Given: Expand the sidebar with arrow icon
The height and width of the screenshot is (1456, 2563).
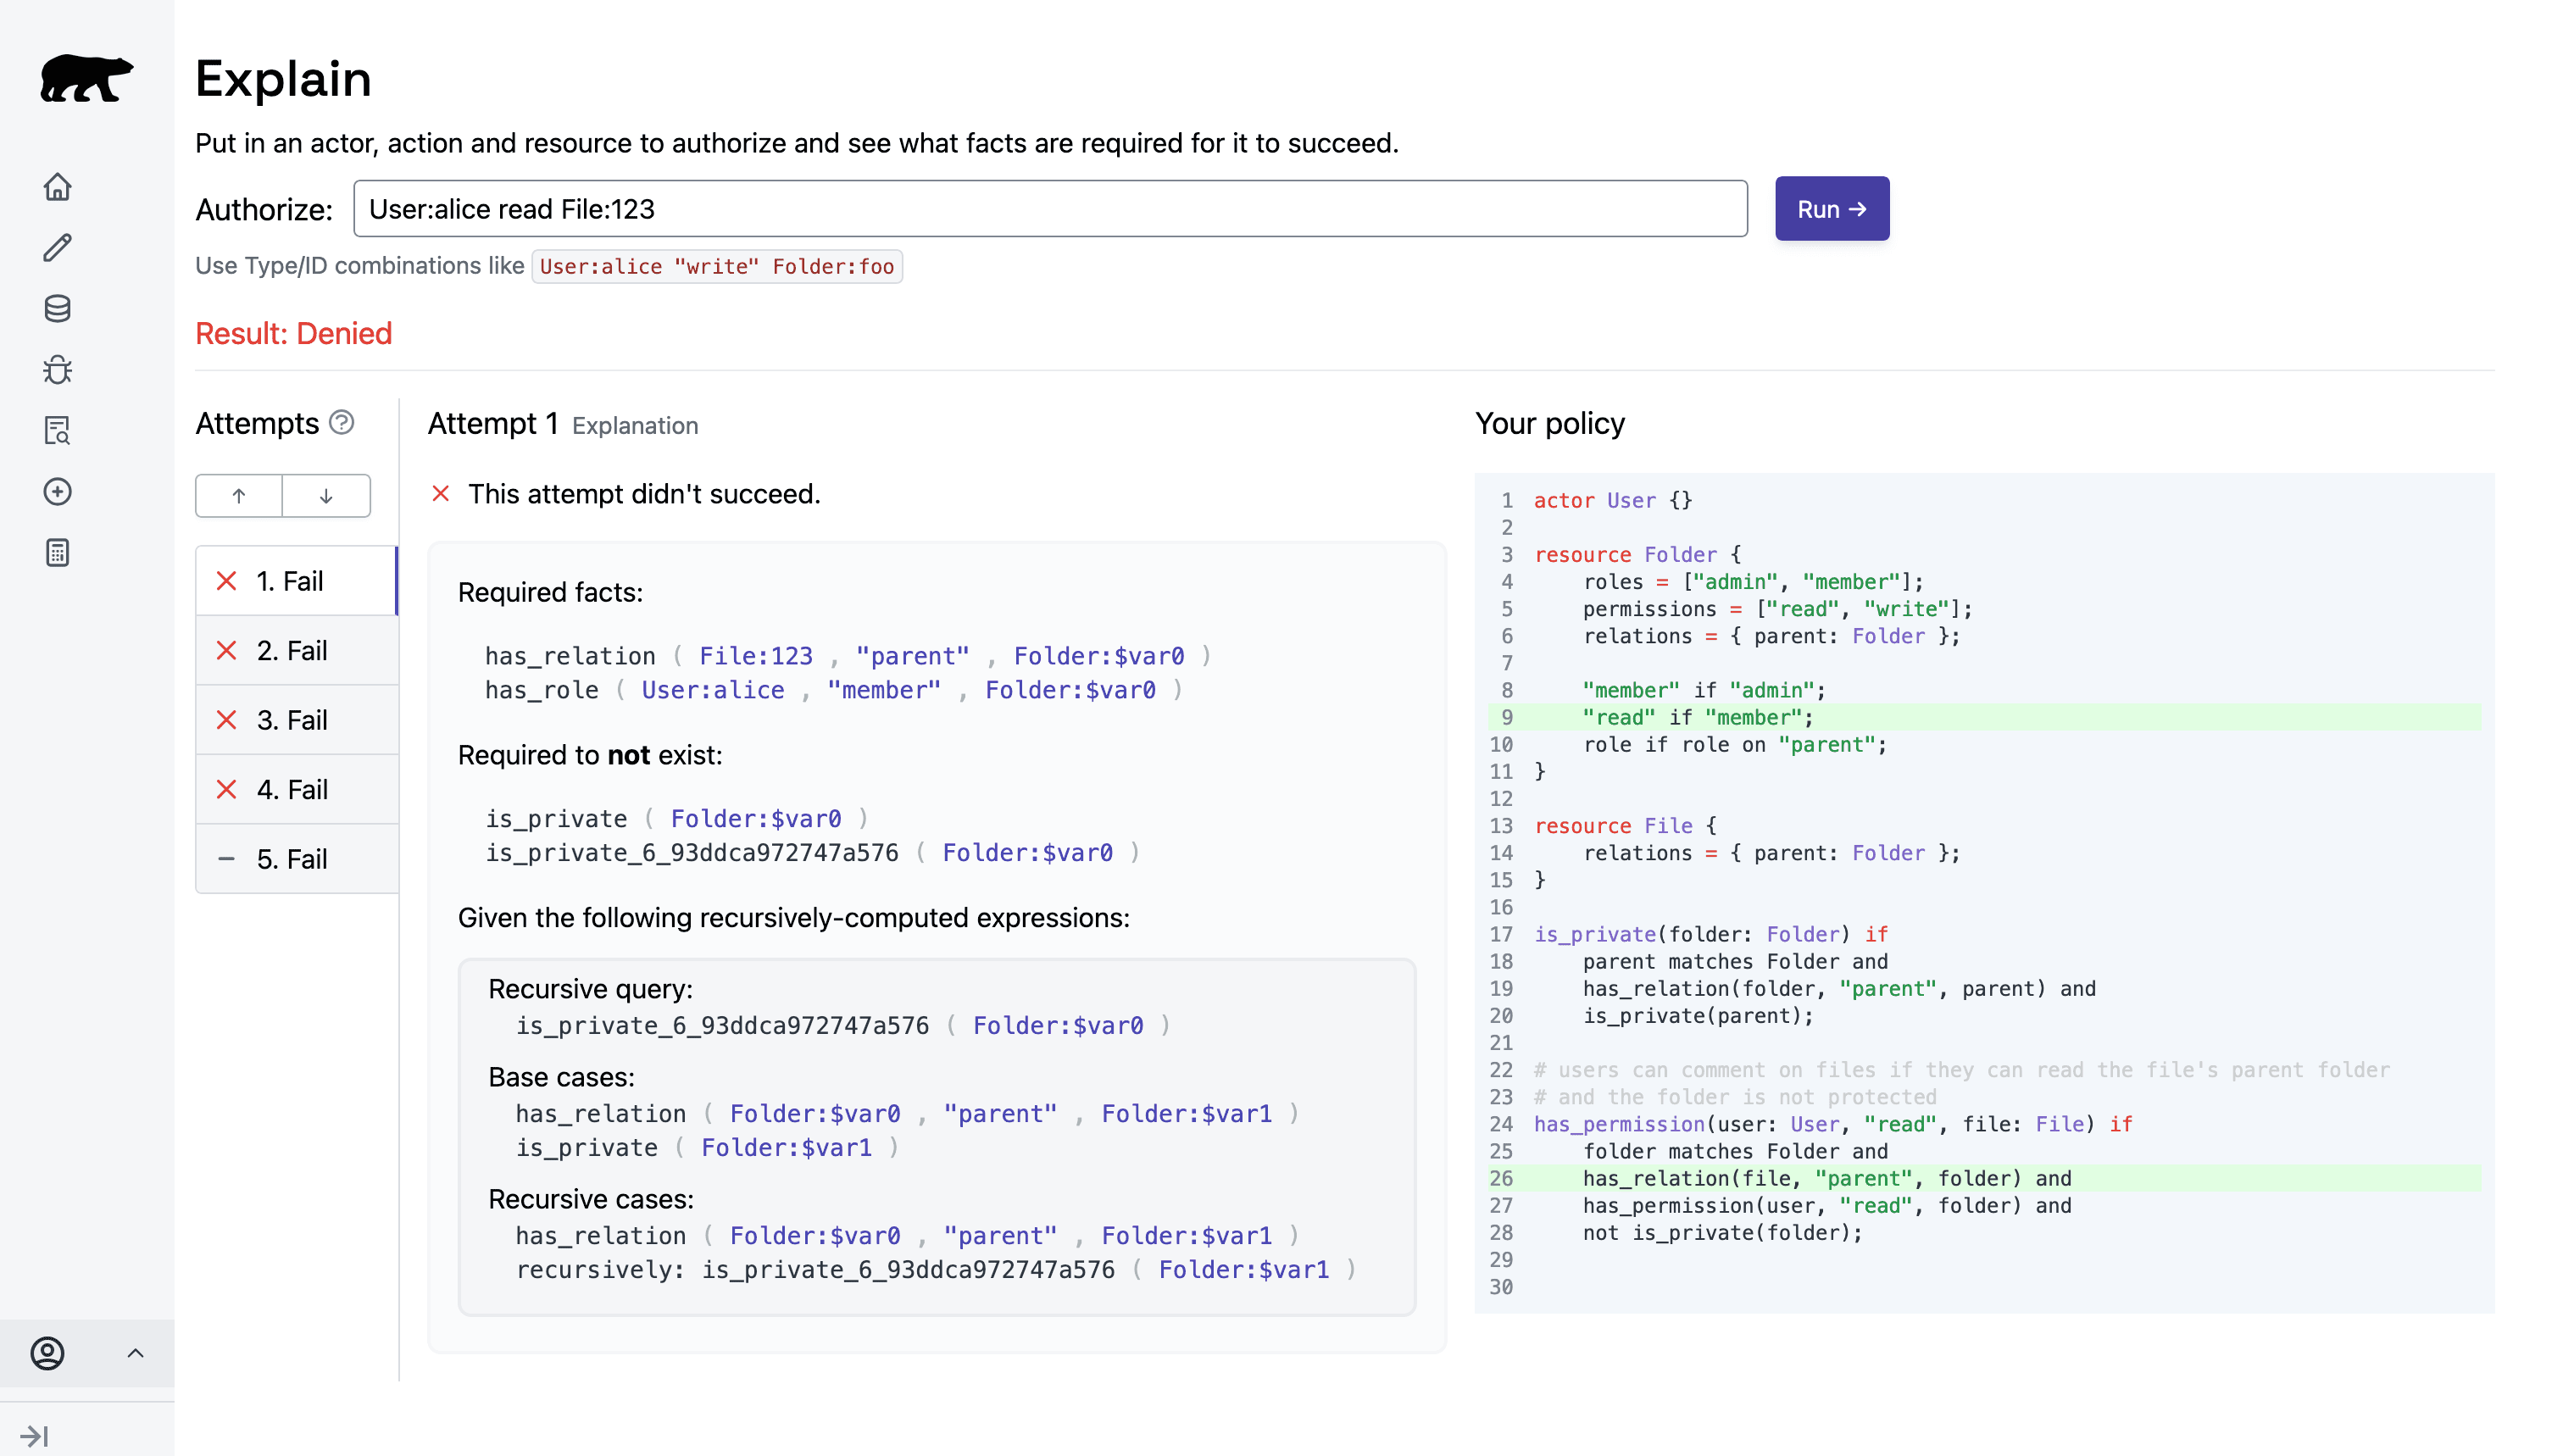Looking at the screenshot, I should click(34, 1436).
